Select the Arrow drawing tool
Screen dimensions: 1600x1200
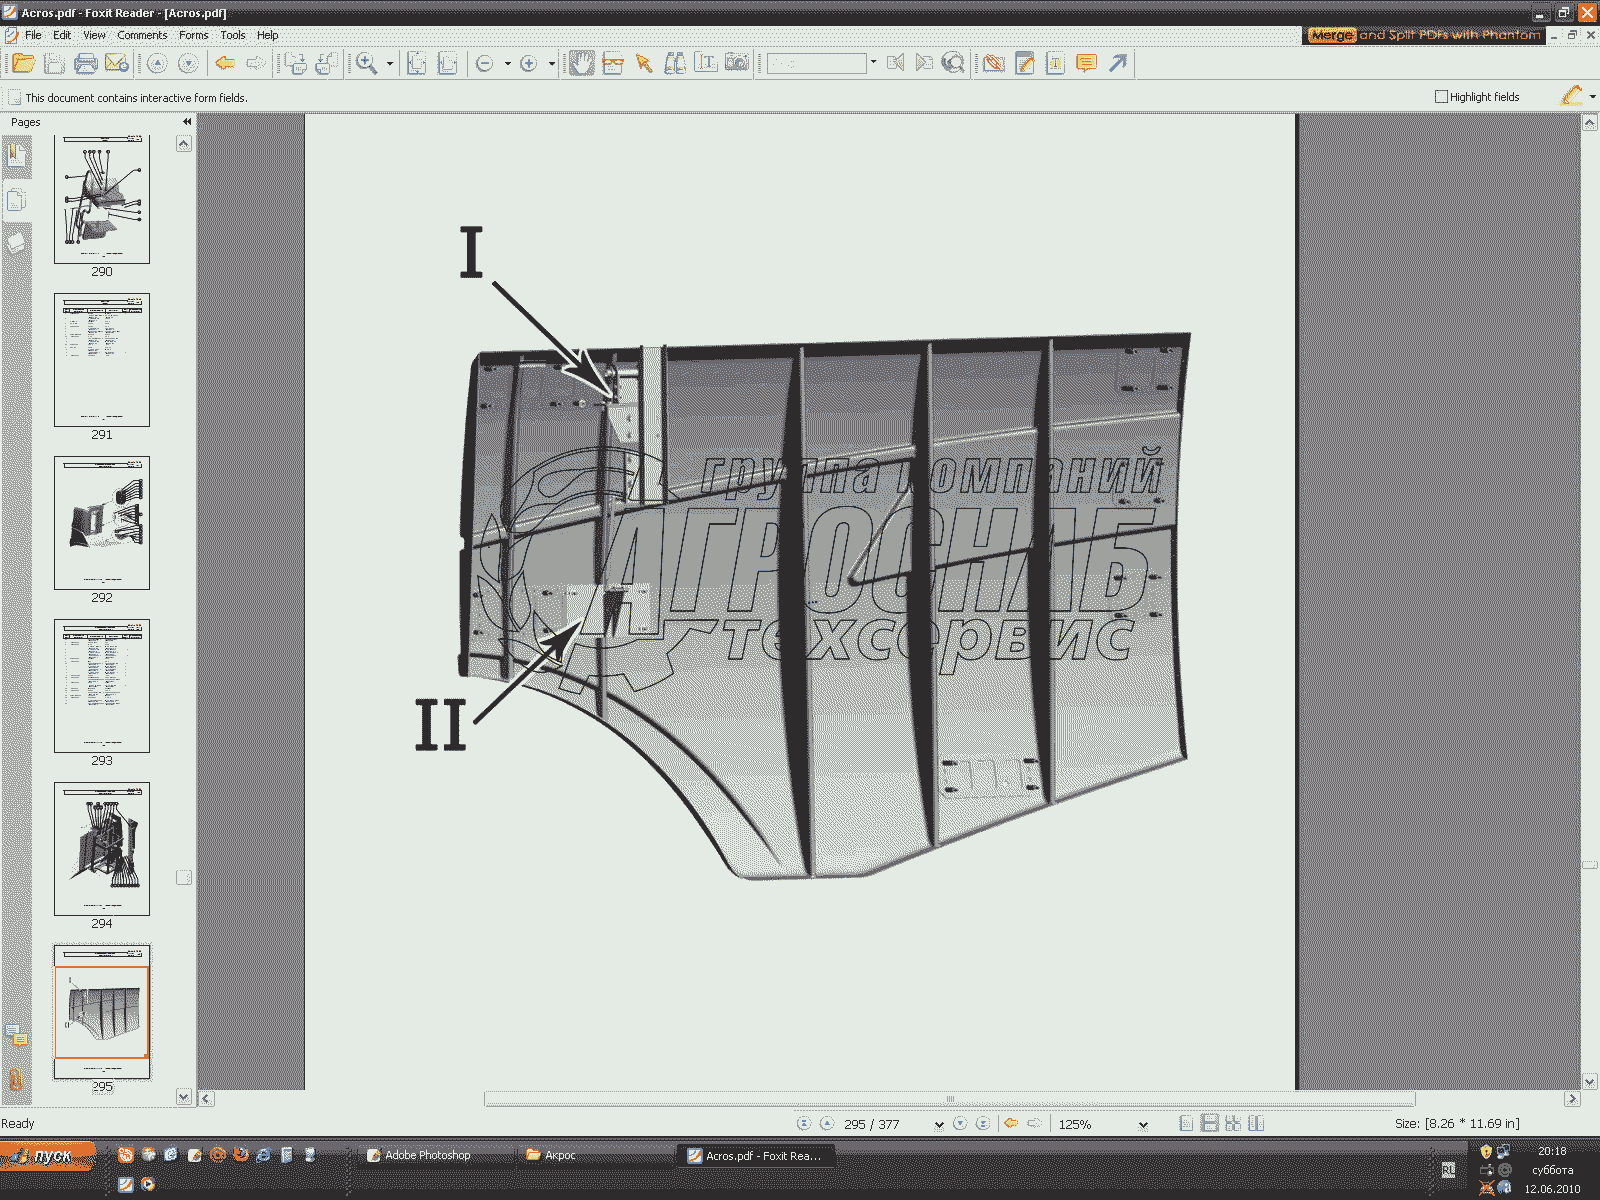click(1118, 64)
